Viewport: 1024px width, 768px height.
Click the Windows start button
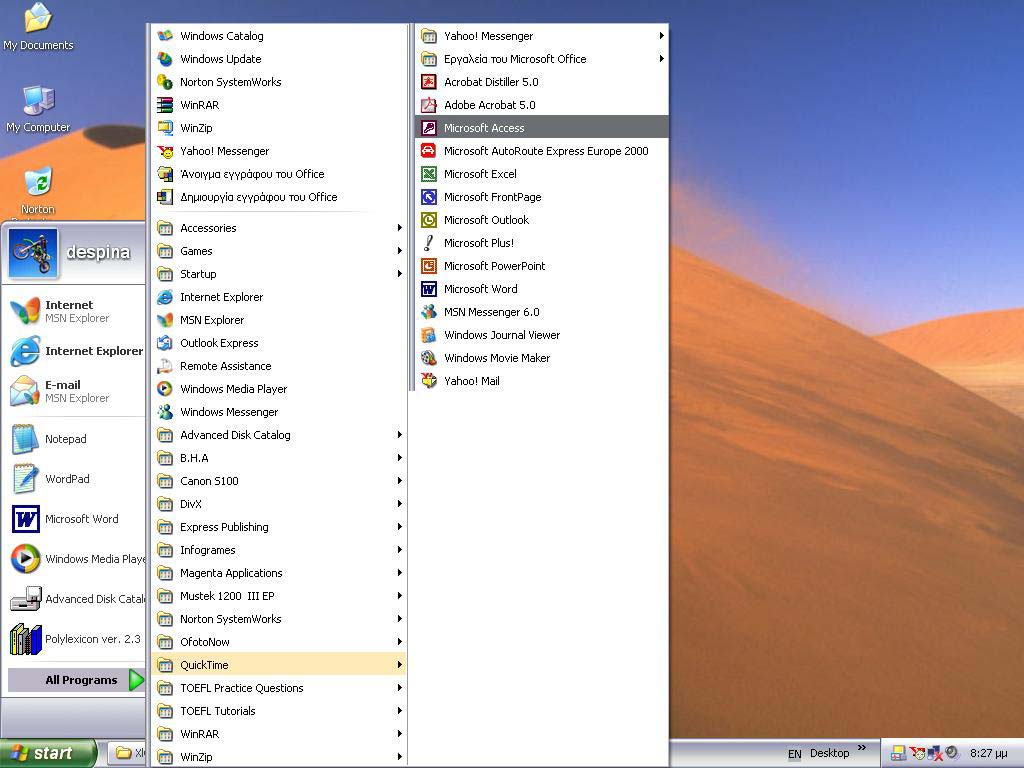(47, 754)
